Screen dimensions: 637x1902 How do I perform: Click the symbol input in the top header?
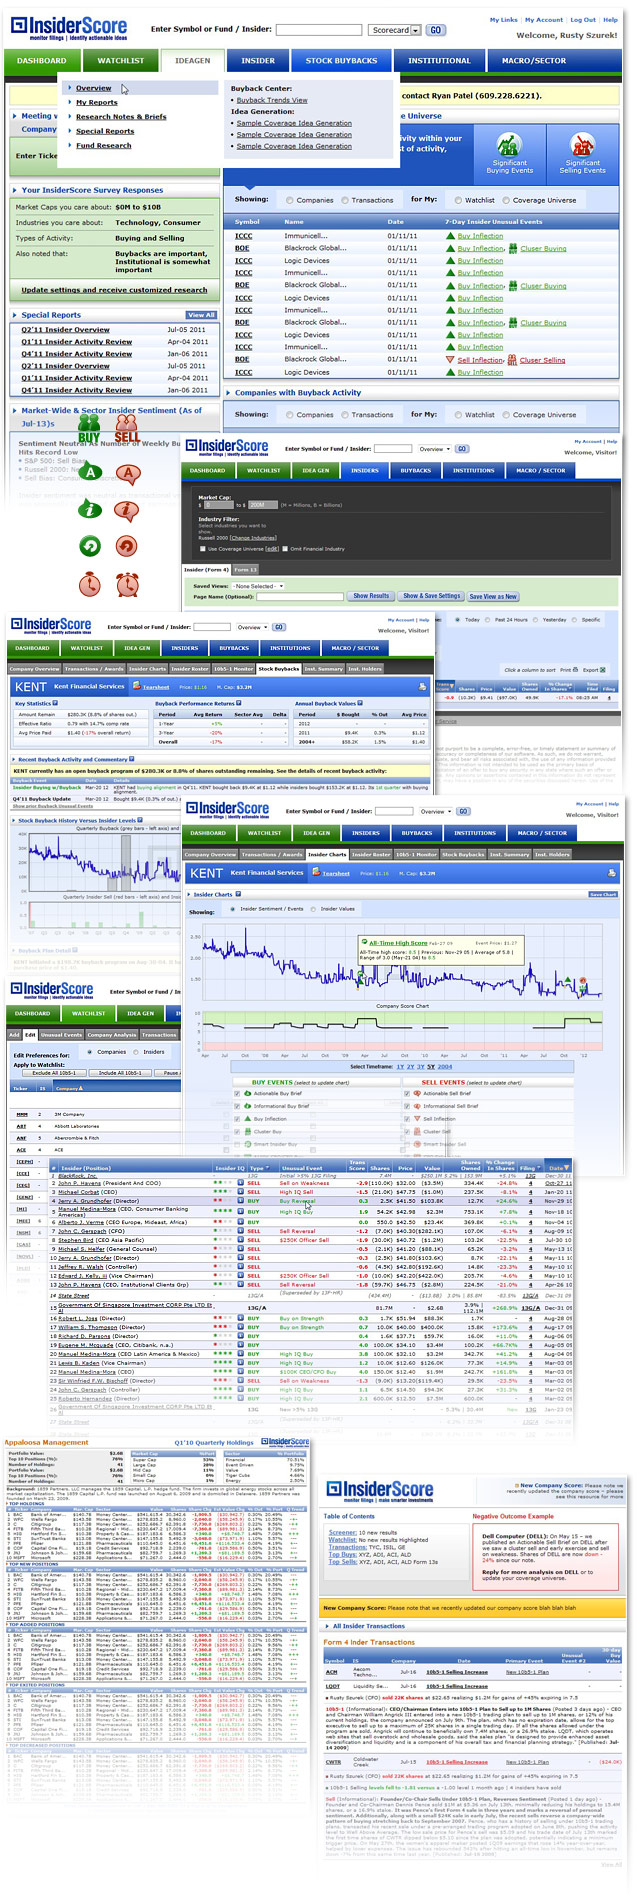[x=318, y=30]
